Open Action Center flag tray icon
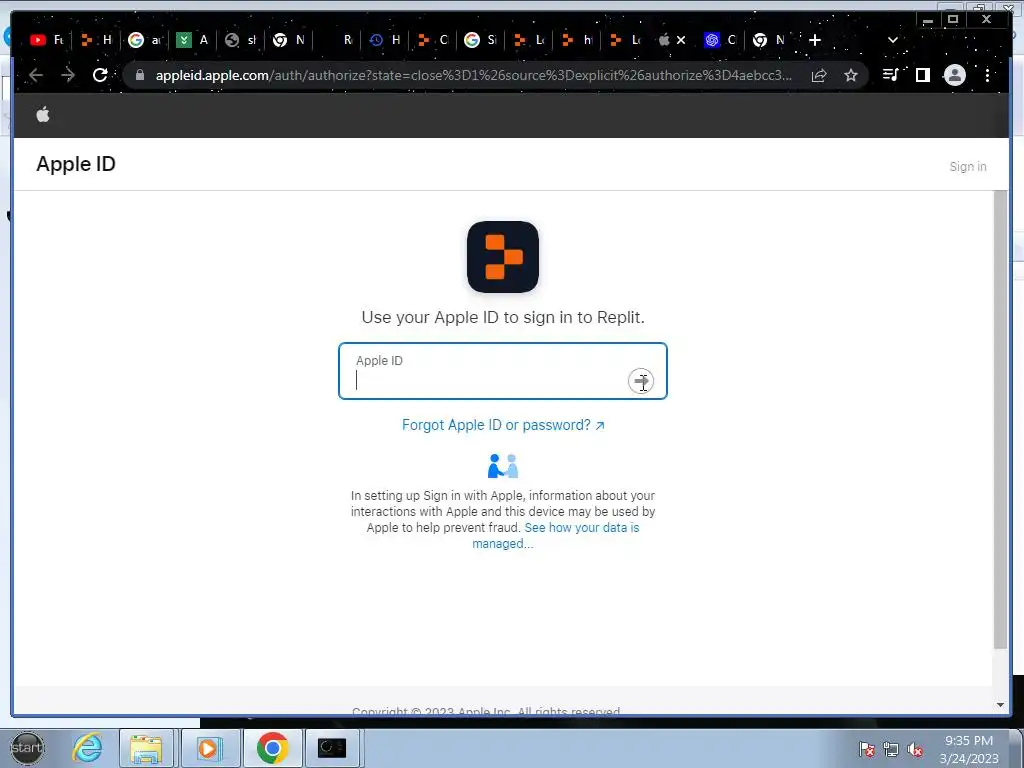 click(867, 749)
